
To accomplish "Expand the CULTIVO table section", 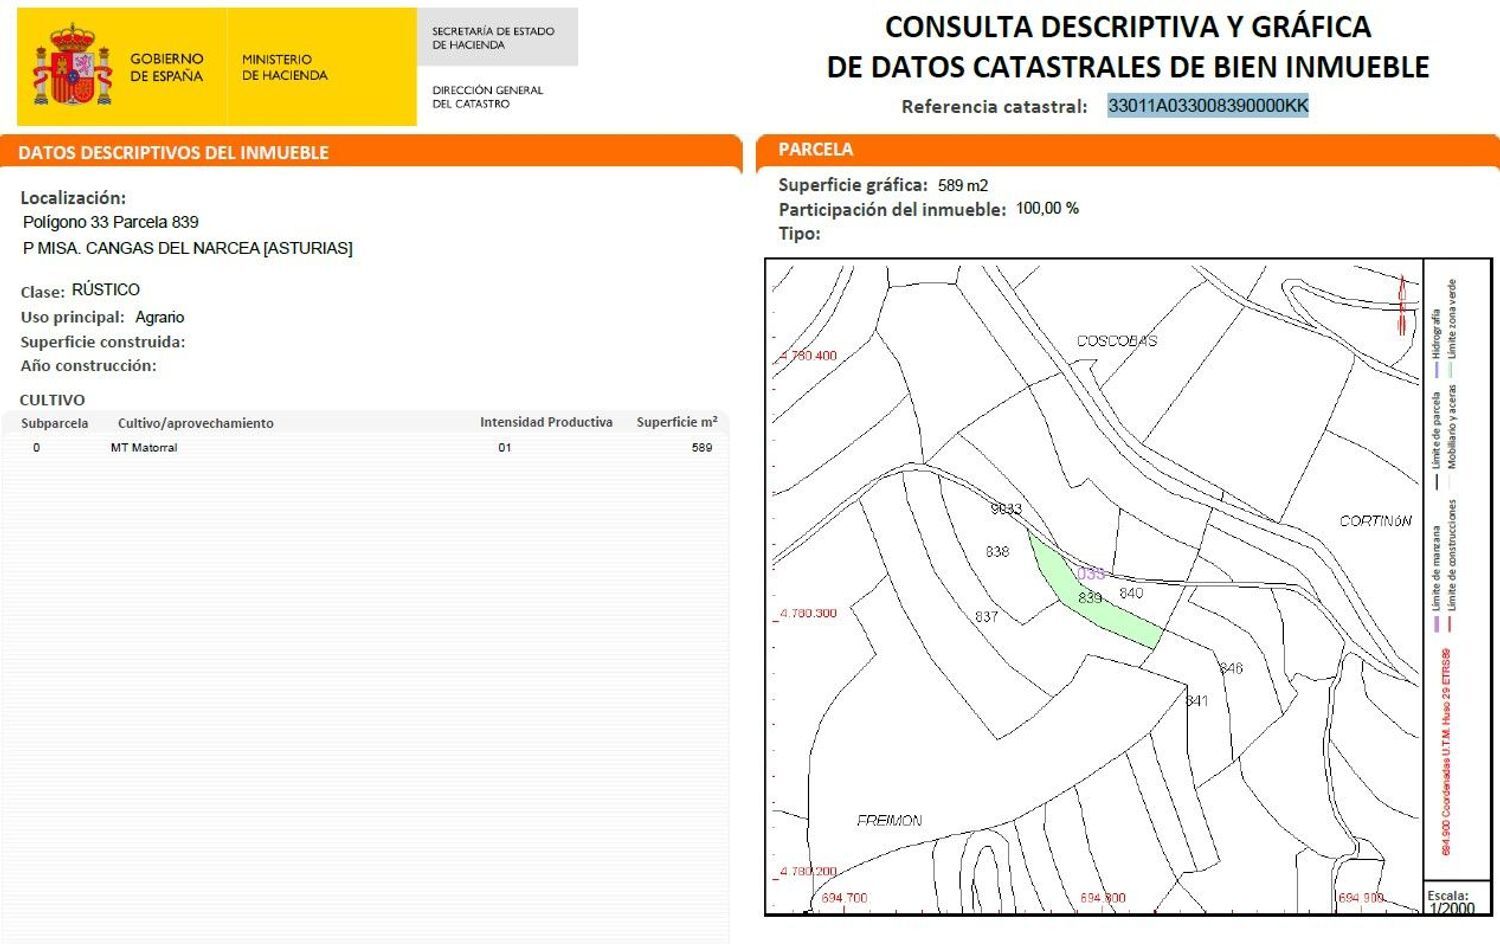I will (x=52, y=399).
